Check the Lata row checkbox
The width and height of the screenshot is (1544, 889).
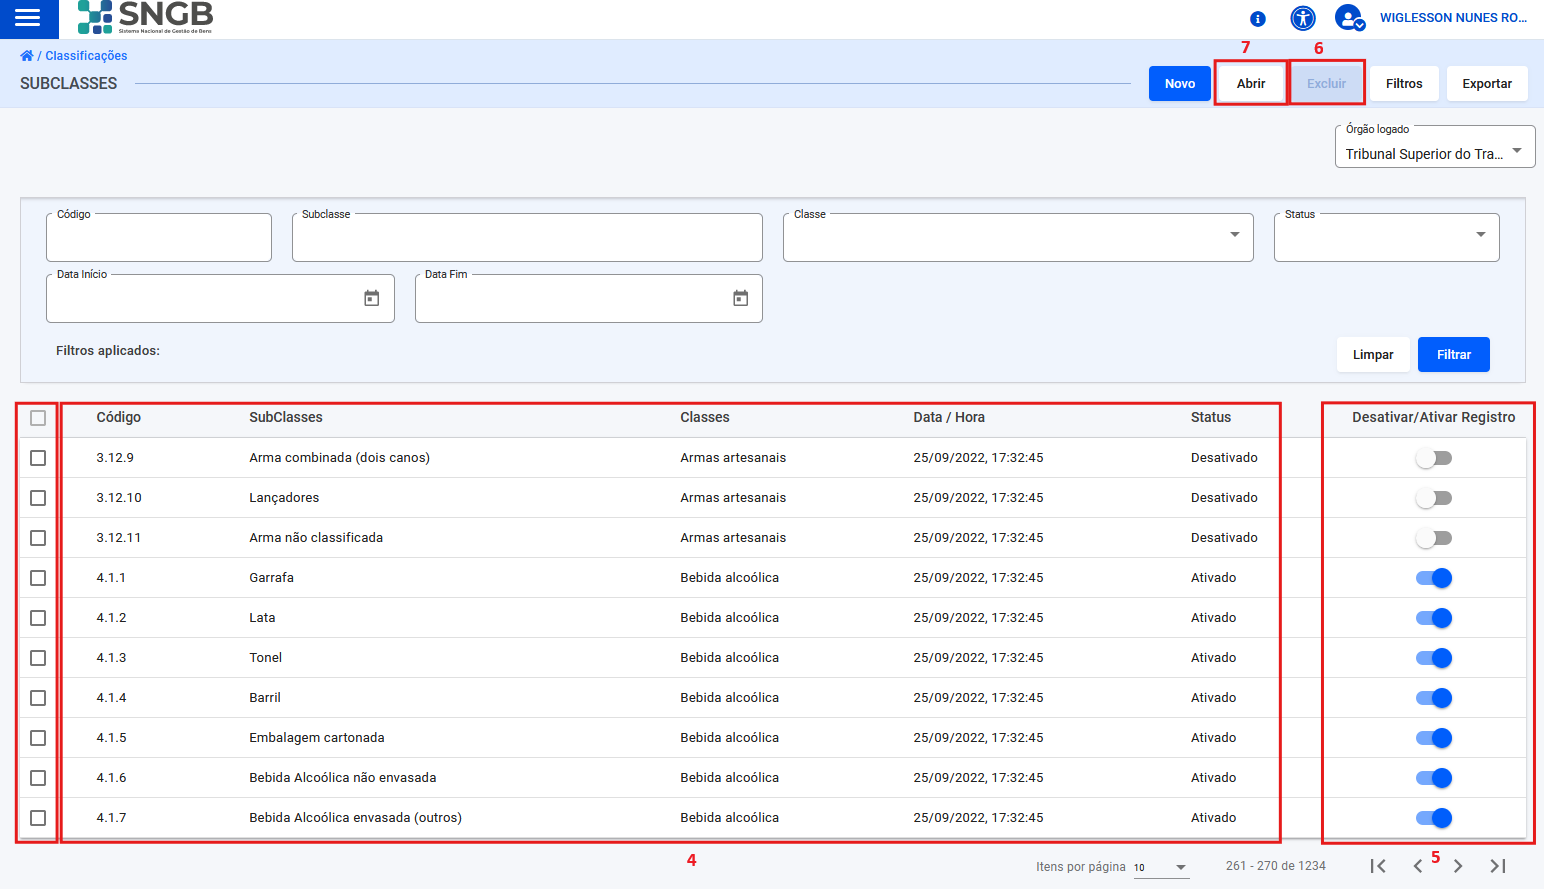pyautogui.click(x=38, y=618)
